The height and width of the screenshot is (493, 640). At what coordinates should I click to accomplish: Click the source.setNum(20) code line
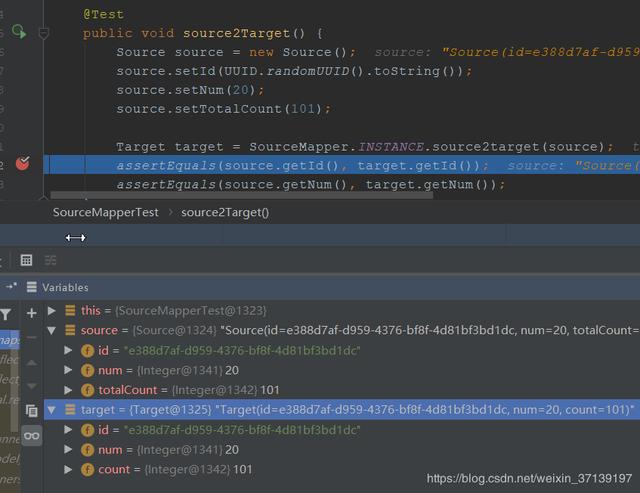coord(191,90)
